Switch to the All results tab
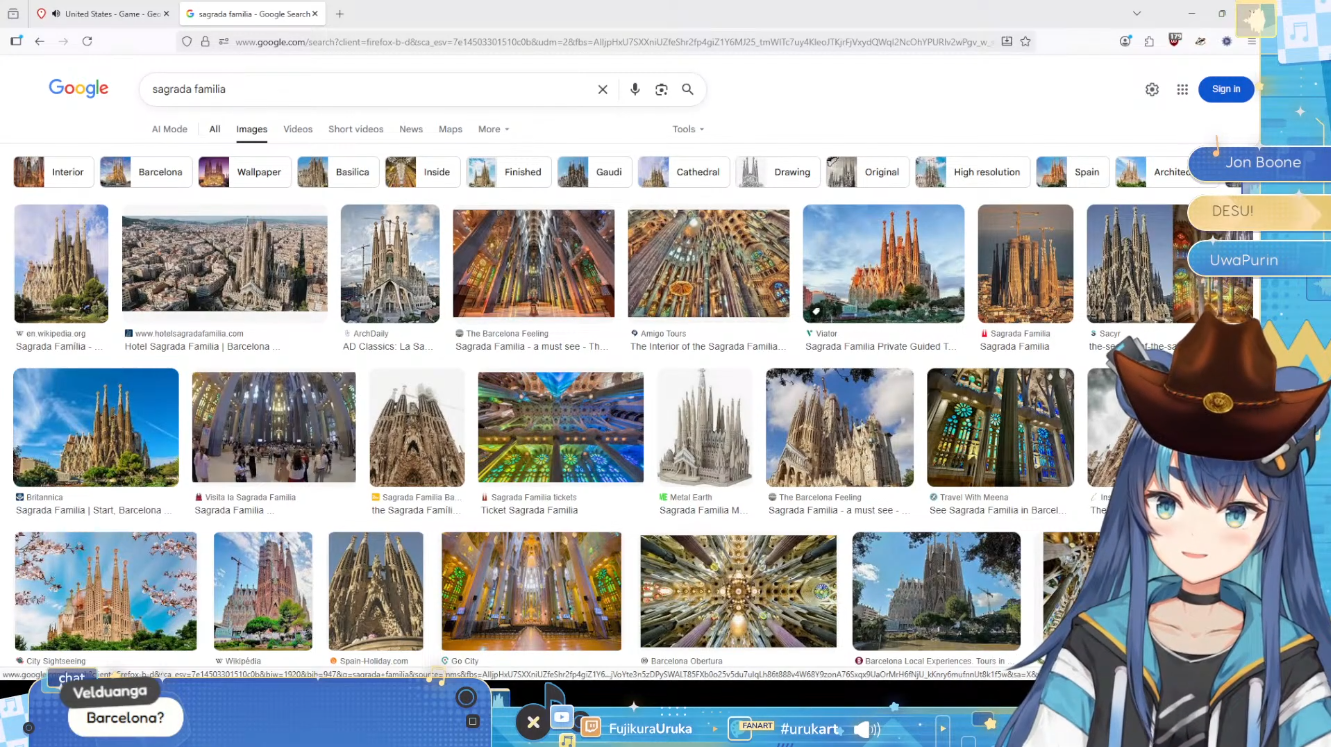Viewport: 1331px width, 747px height. [215, 129]
